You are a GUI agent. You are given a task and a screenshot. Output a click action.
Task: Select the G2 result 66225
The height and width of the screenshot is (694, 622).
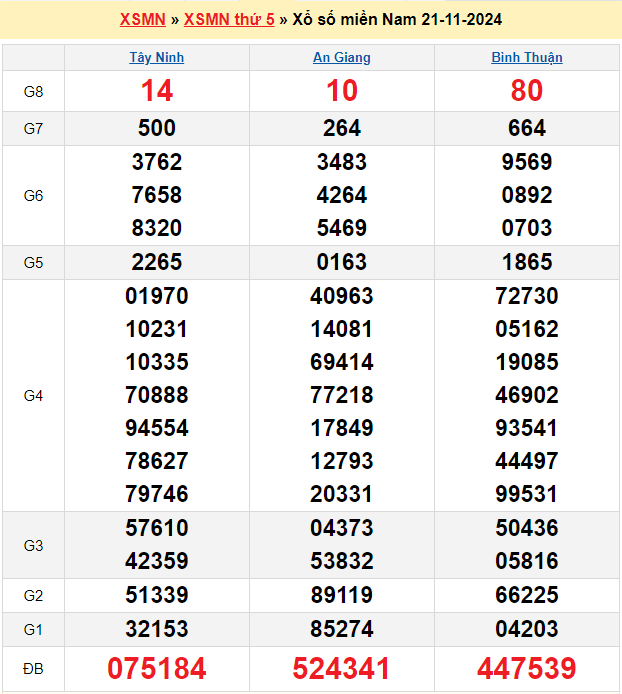[527, 595]
